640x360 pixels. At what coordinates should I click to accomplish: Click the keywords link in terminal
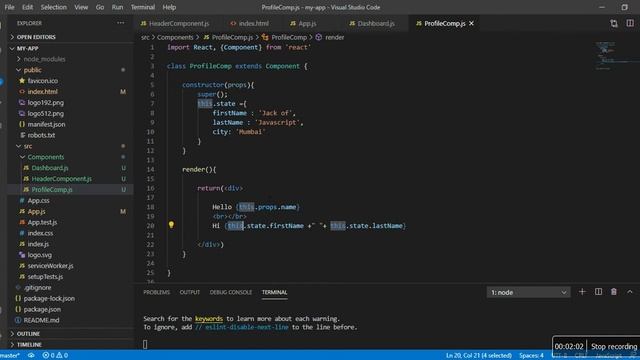209,319
